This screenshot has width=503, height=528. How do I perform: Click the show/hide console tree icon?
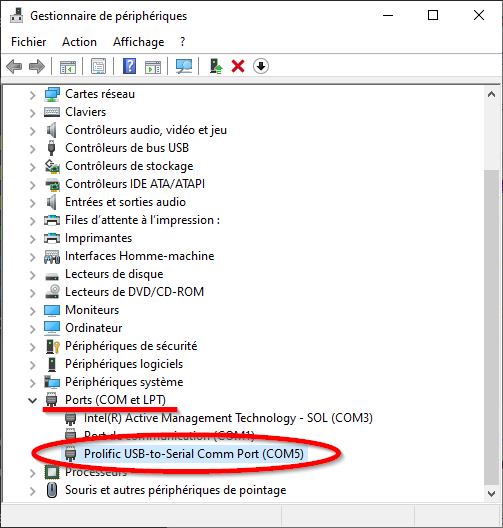68,67
